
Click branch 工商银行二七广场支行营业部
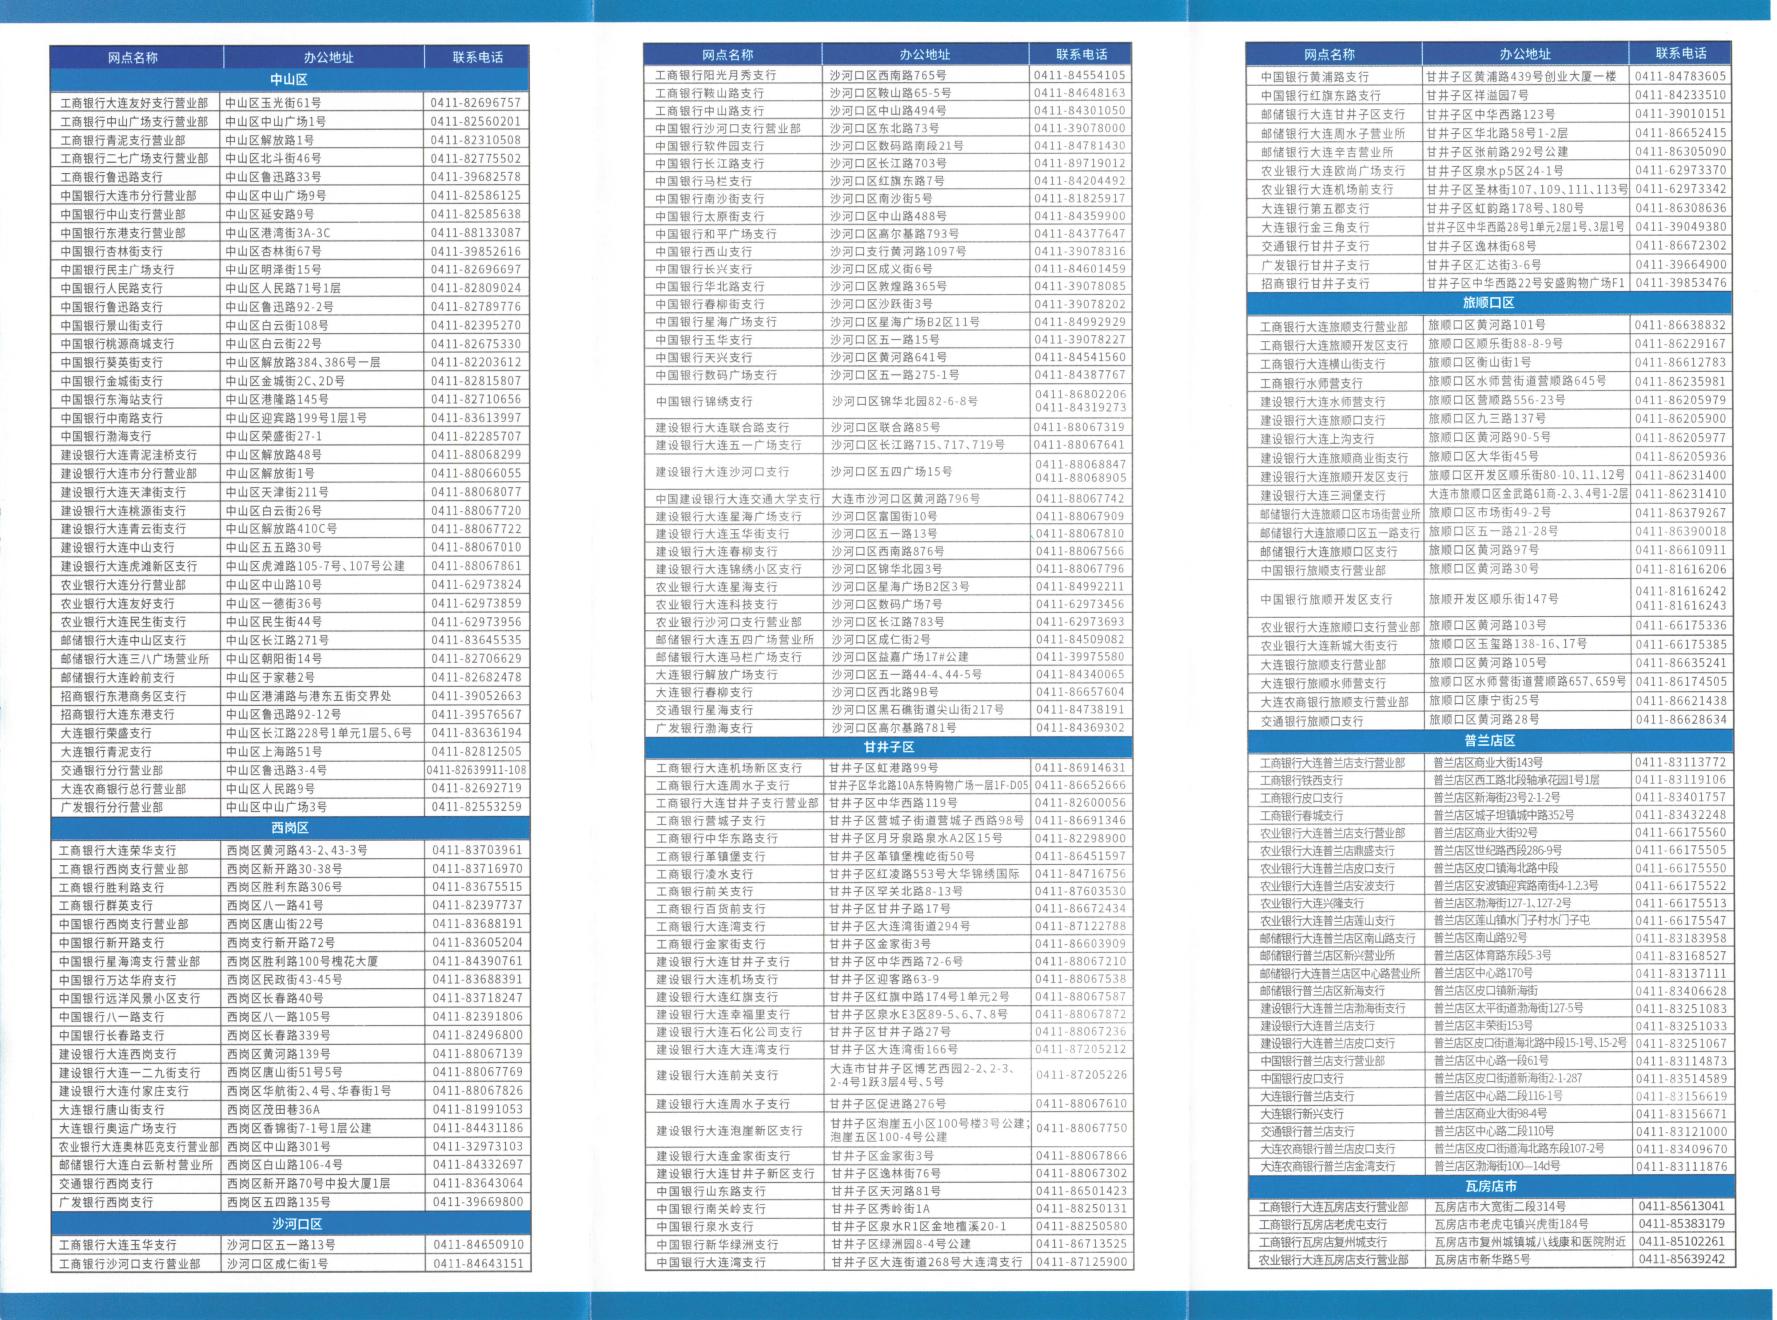point(134,158)
